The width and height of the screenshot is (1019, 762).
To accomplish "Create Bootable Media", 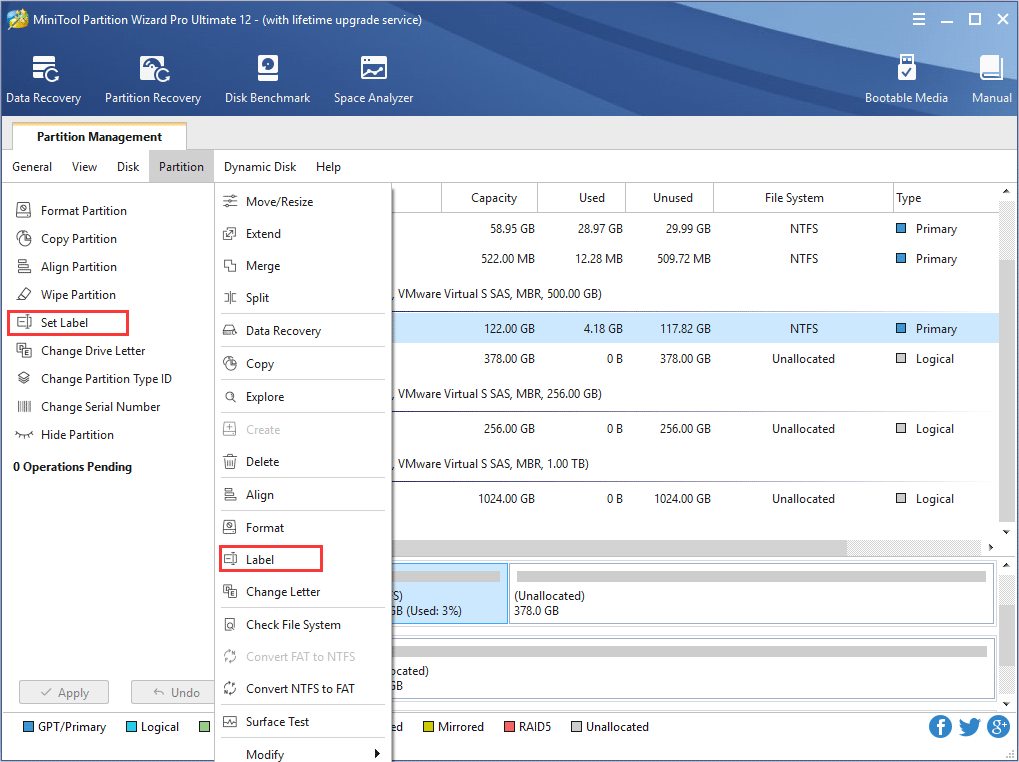I will pyautogui.click(x=906, y=78).
